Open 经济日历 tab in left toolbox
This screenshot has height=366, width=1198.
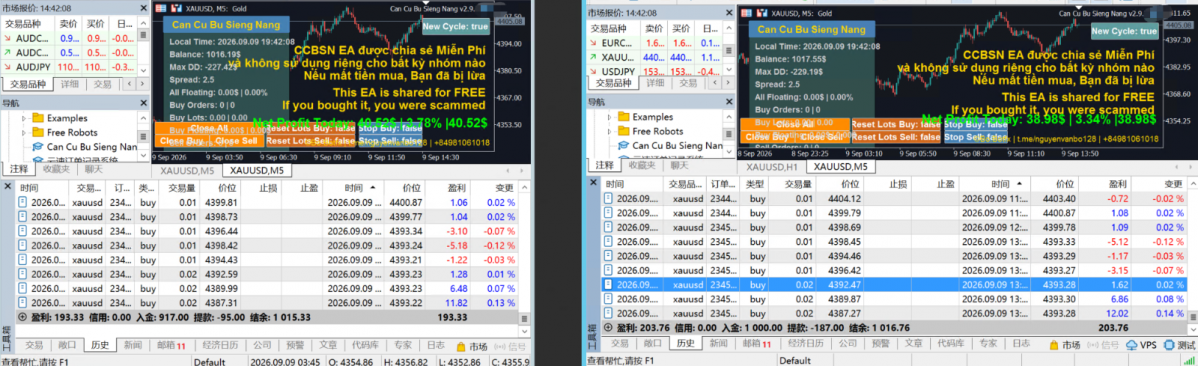pyautogui.click(x=220, y=345)
